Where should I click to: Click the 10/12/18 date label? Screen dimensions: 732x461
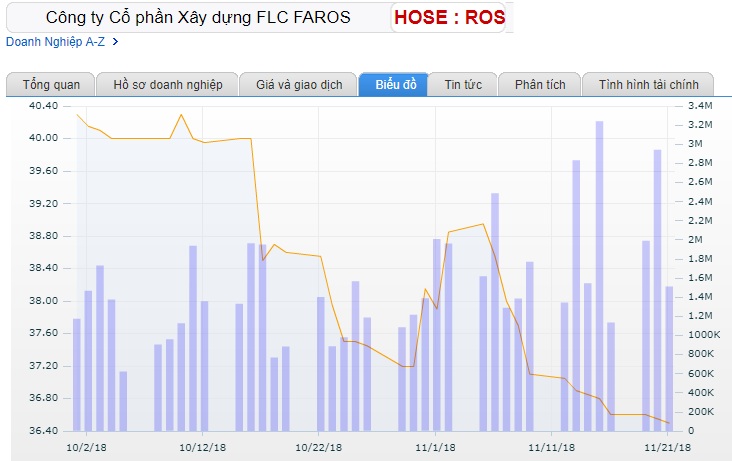(203, 447)
